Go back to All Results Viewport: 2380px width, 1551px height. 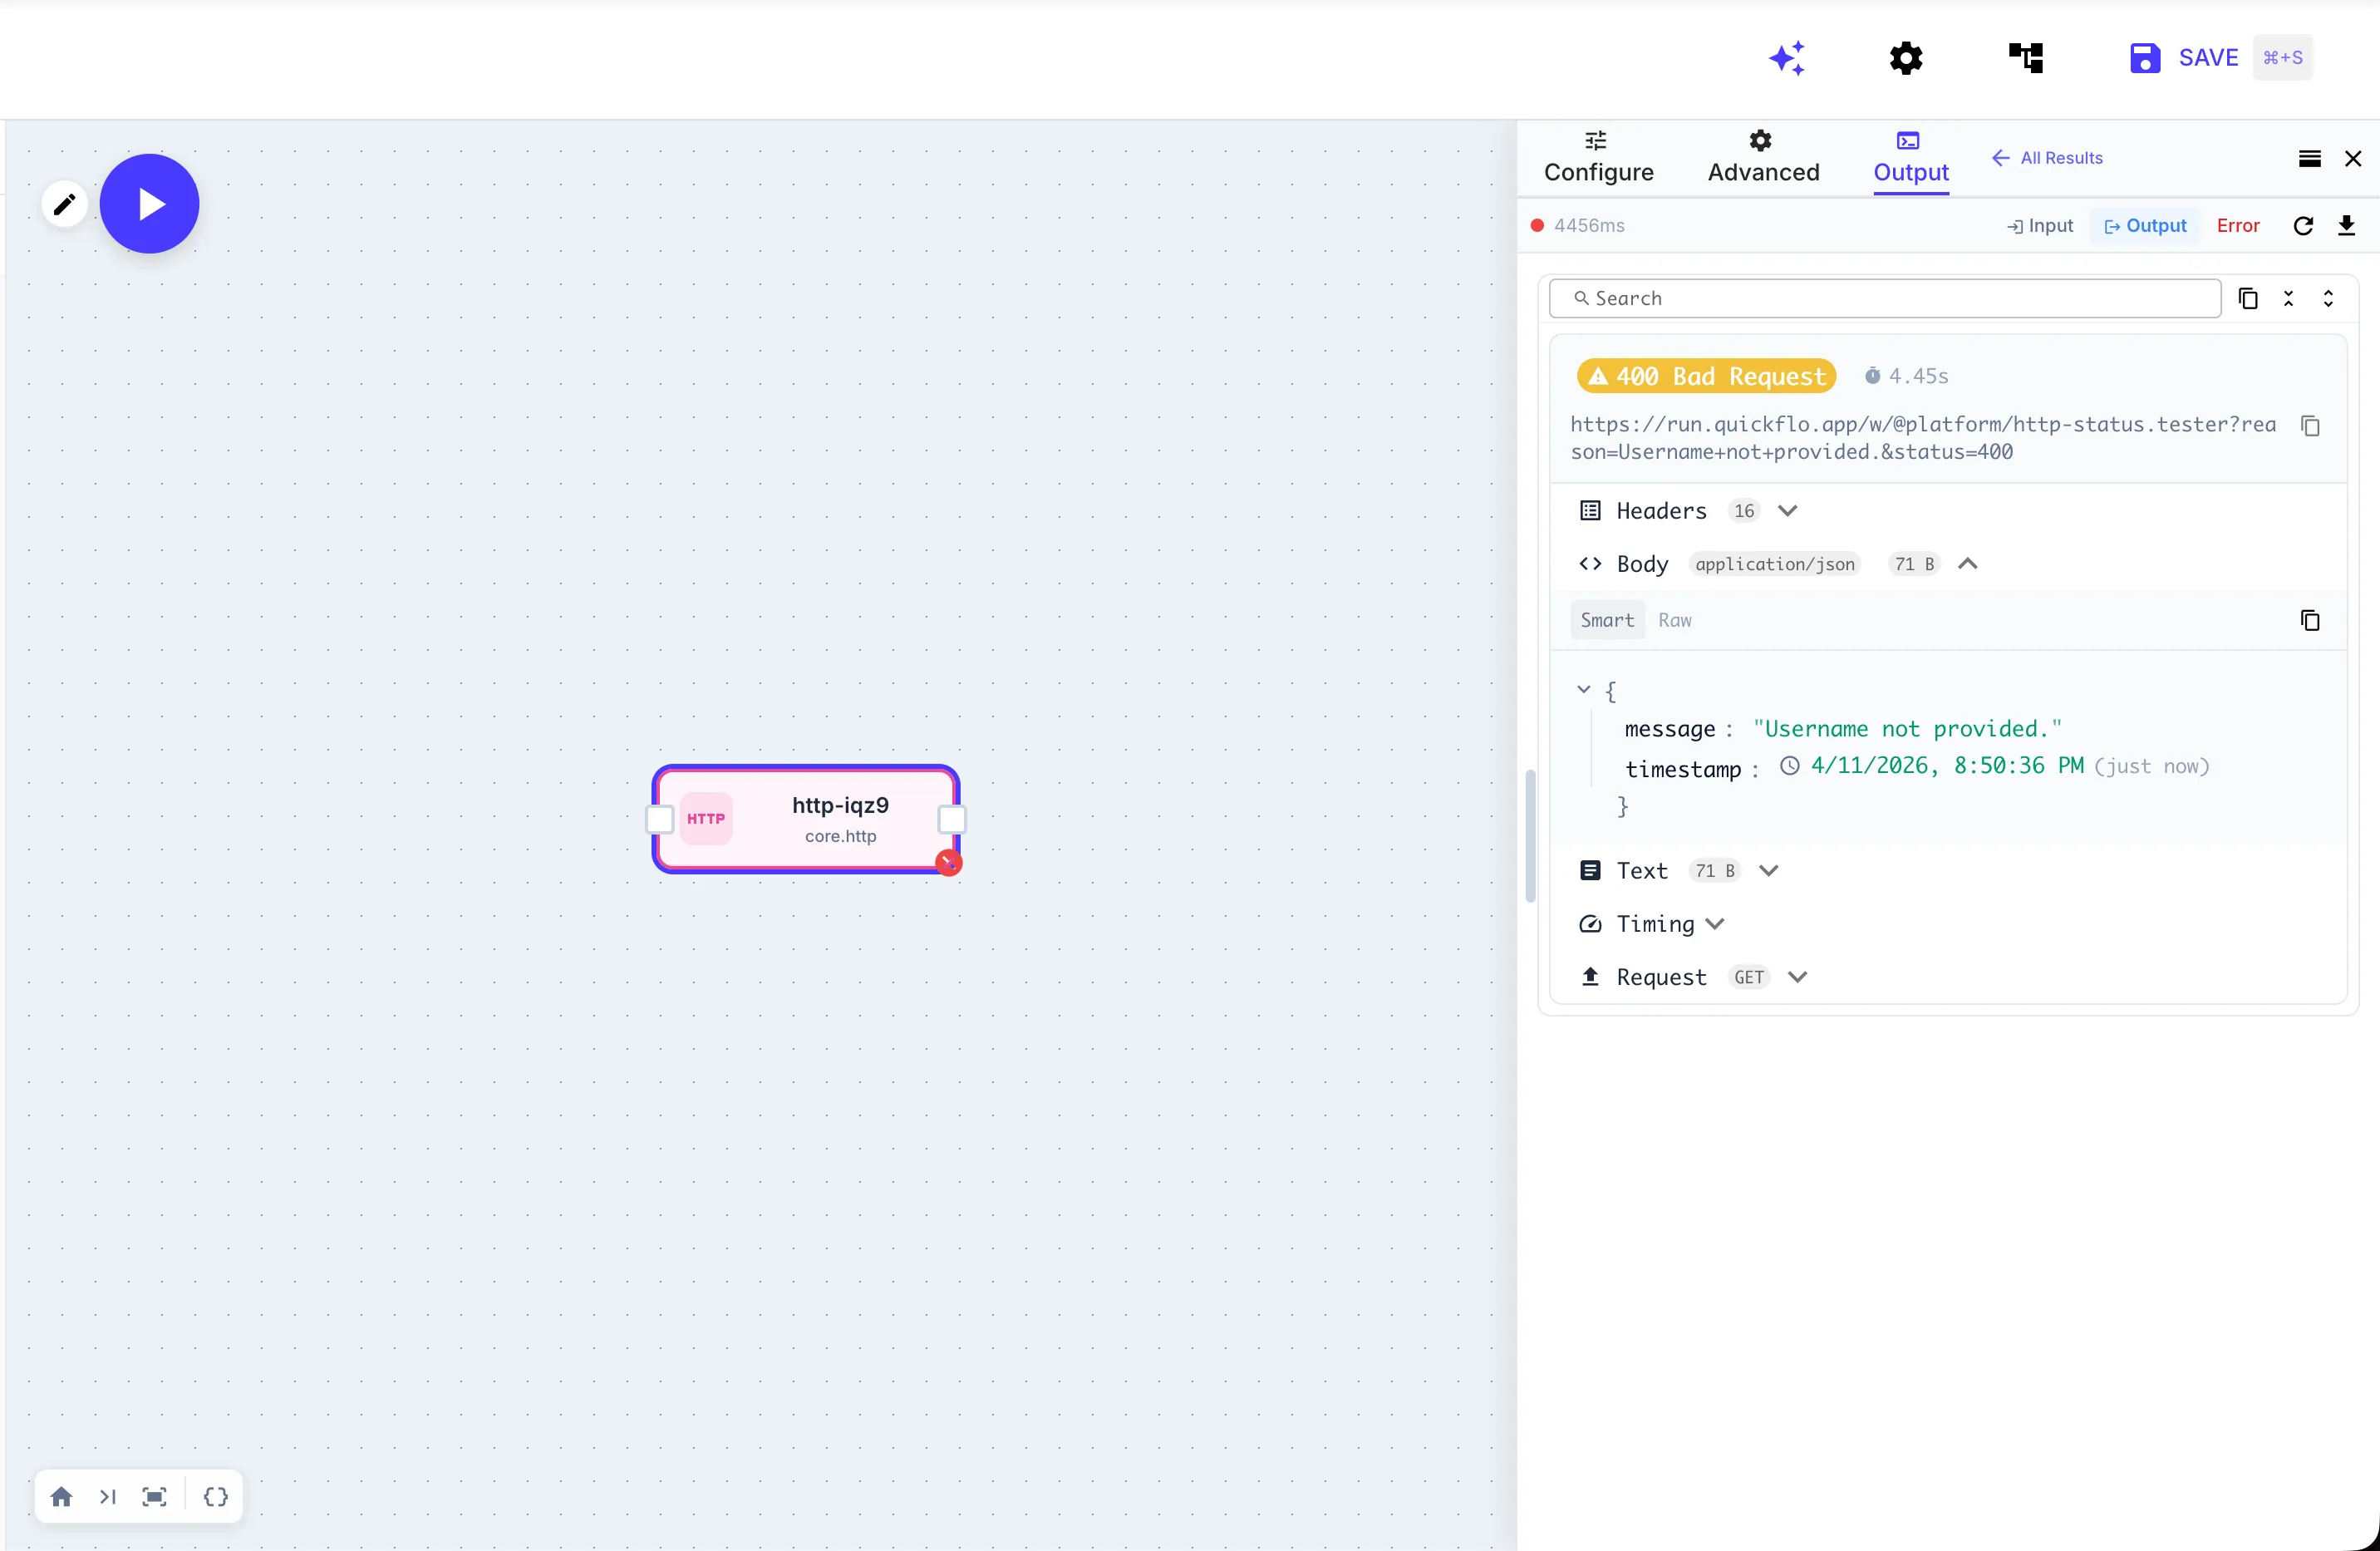2047,158
